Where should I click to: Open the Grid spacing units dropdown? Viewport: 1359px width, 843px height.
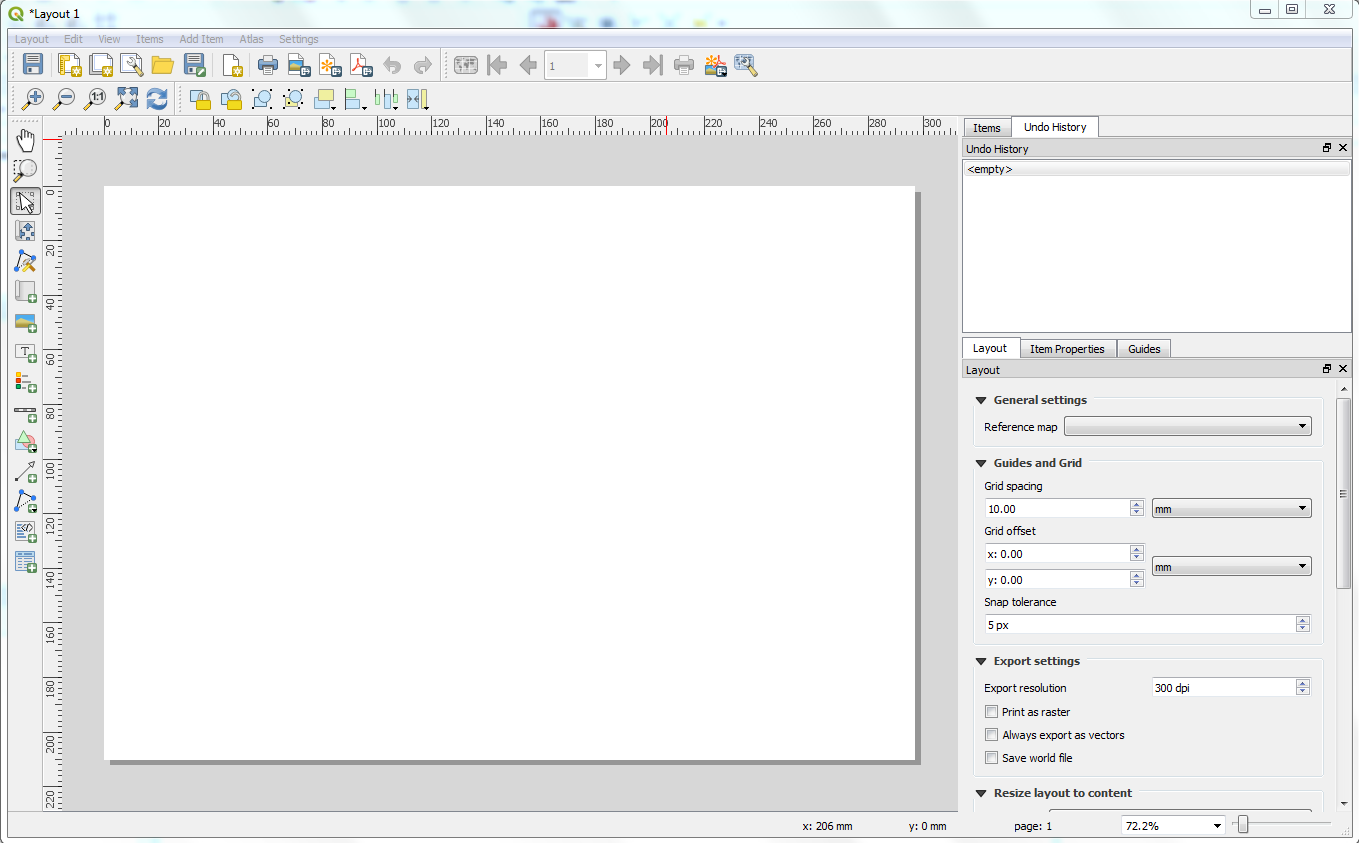(x=1230, y=509)
